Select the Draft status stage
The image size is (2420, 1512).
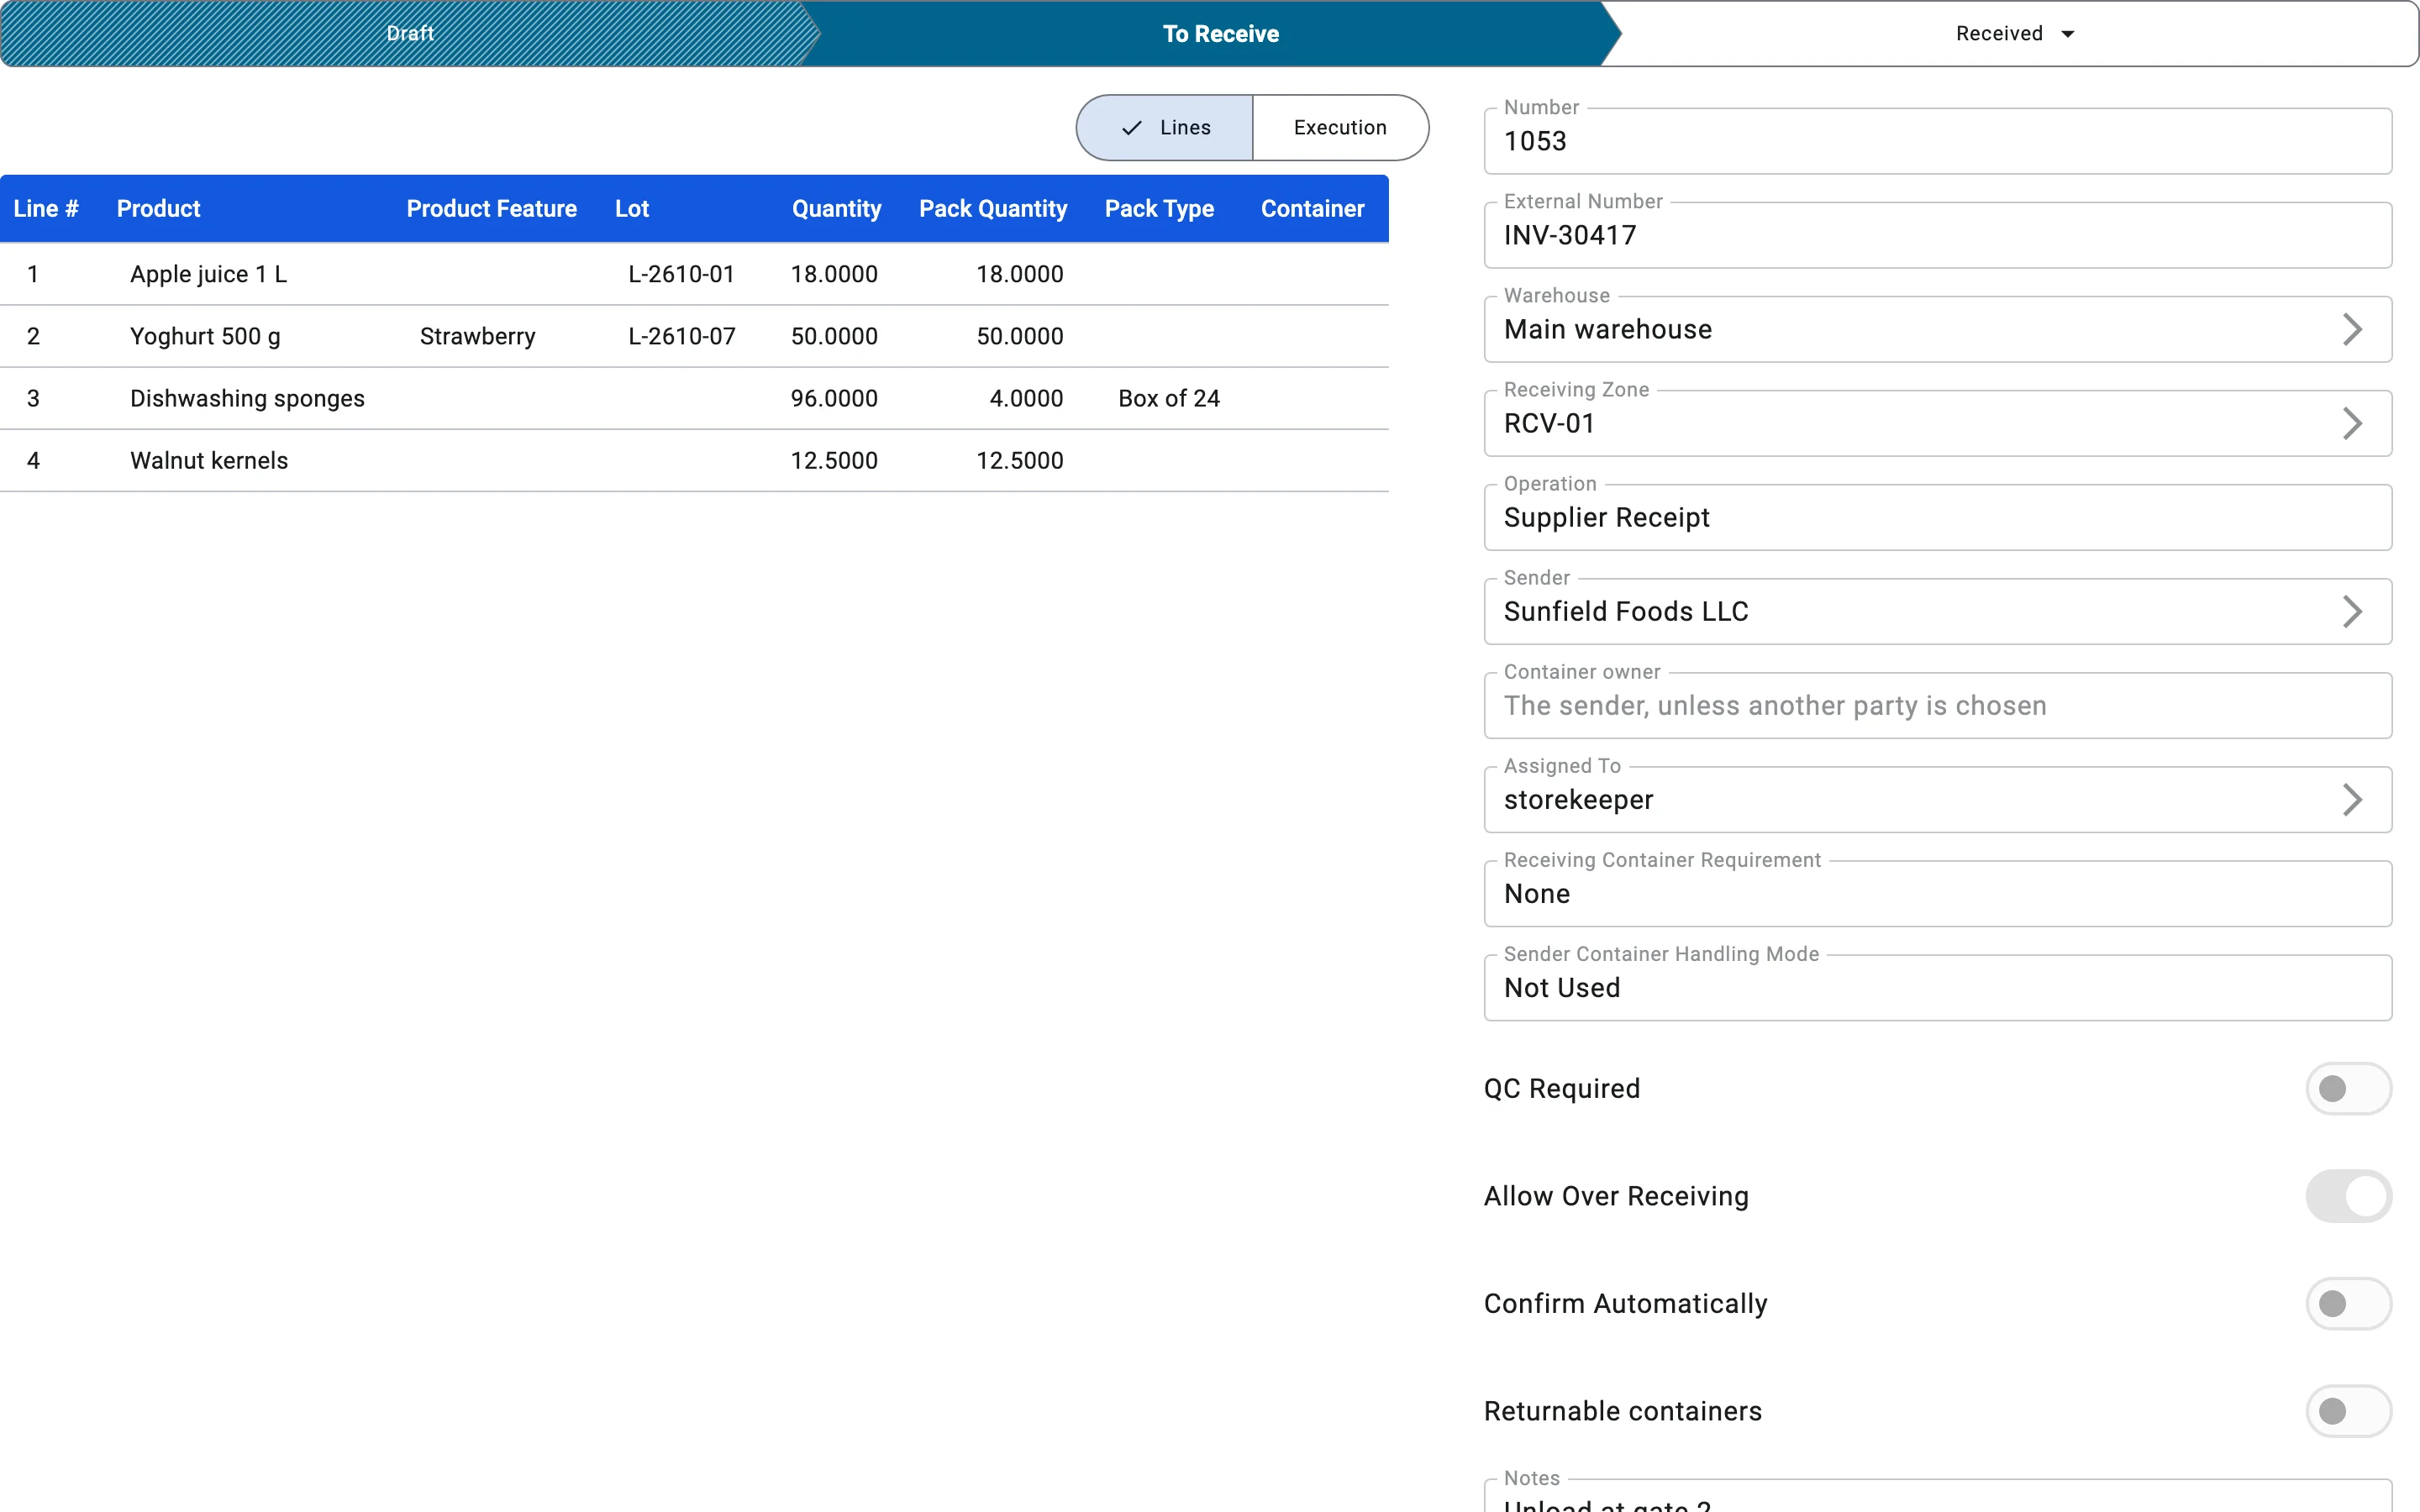(x=410, y=33)
